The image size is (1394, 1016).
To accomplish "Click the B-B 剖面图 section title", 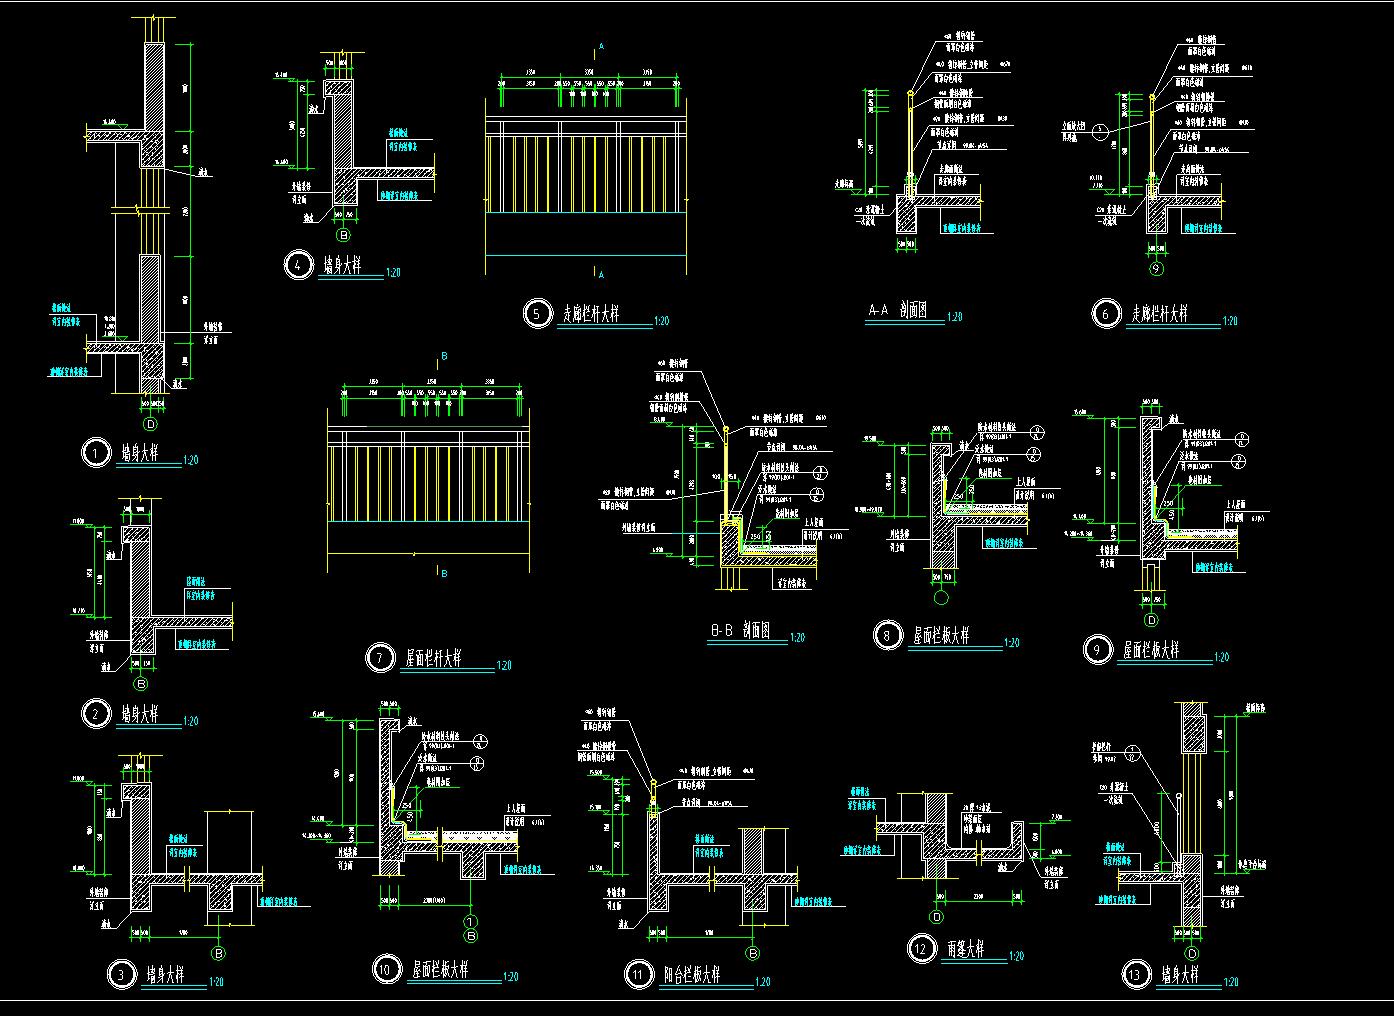I will [x=741, y=631].
